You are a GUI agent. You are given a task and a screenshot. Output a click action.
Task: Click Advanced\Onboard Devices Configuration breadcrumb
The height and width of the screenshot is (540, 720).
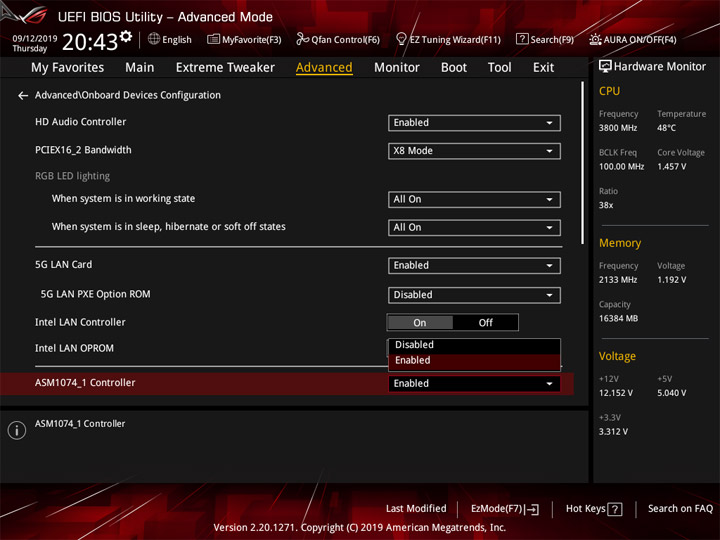click(x=128, y=96)
